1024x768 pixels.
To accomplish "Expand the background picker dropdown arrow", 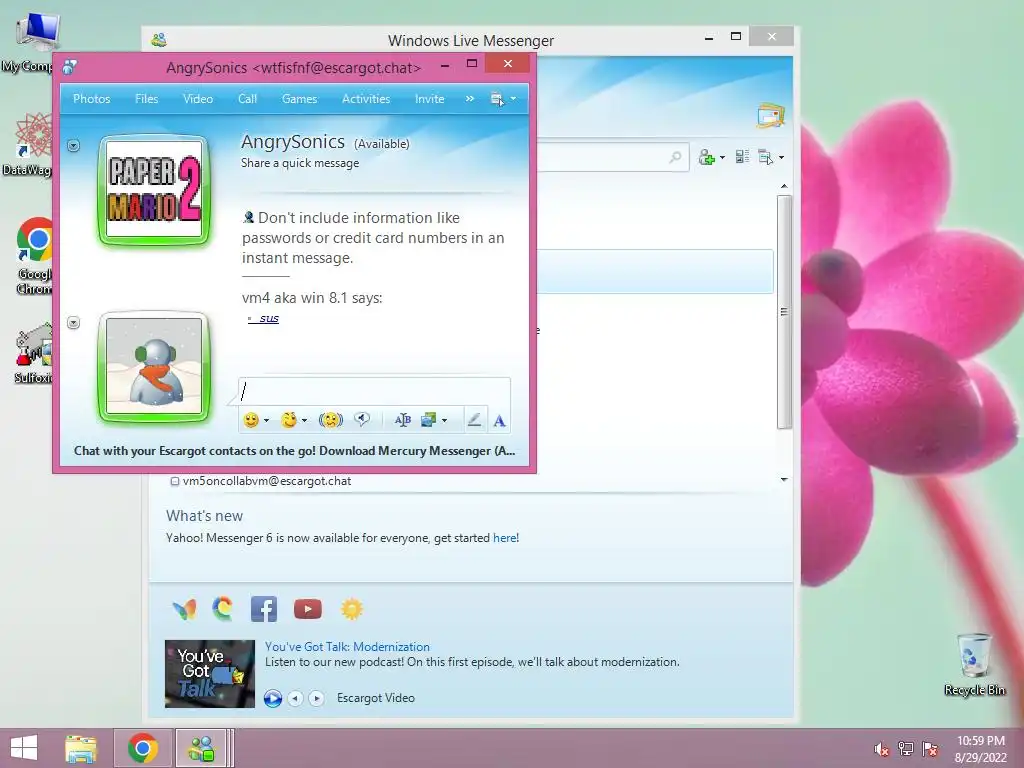I will click(445, 421).
